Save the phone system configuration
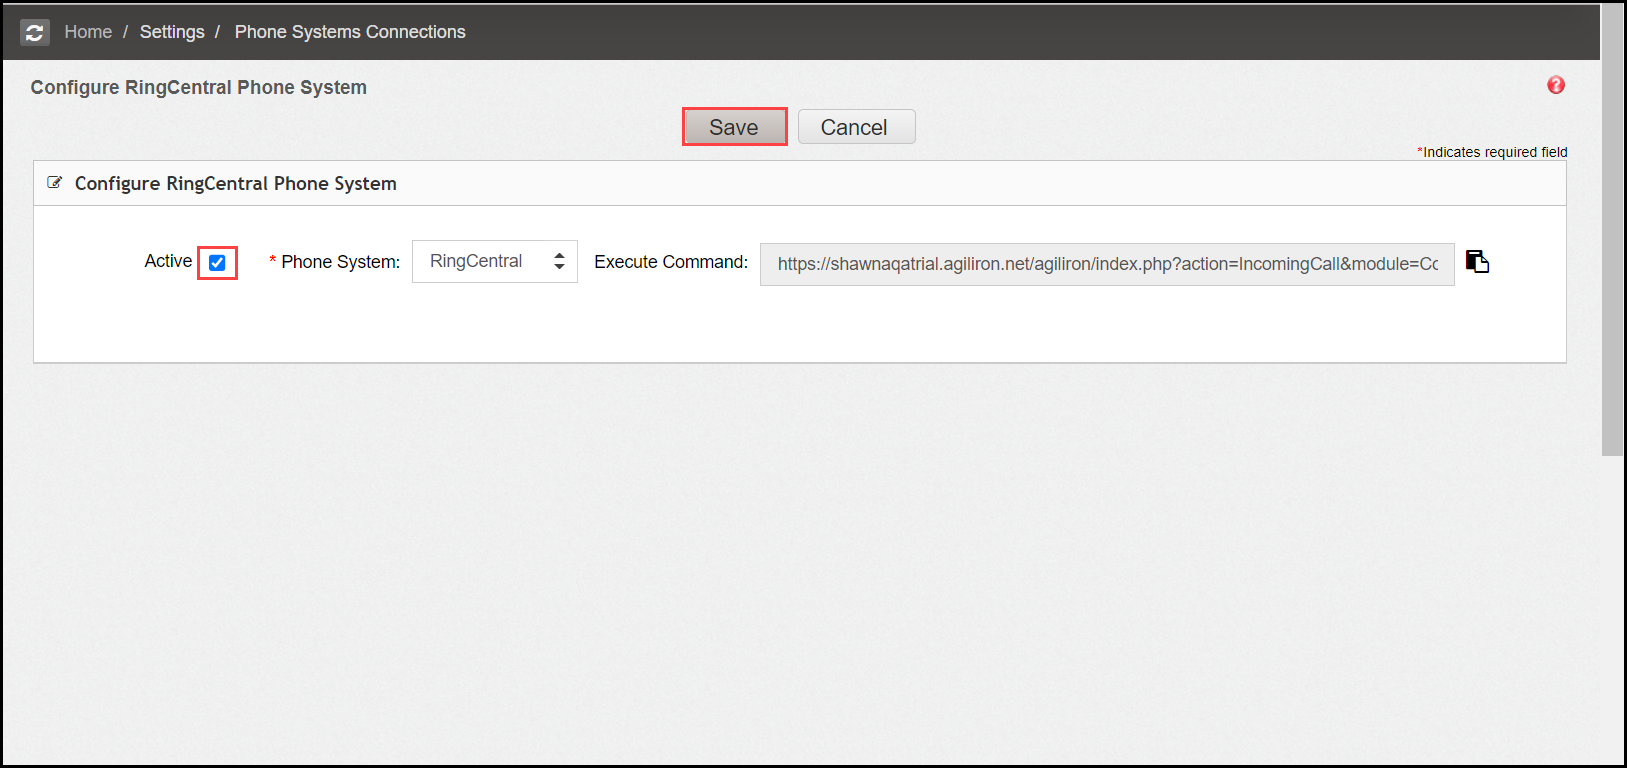1627x768 pixels. pyautogui.click(x=734, y=127)
